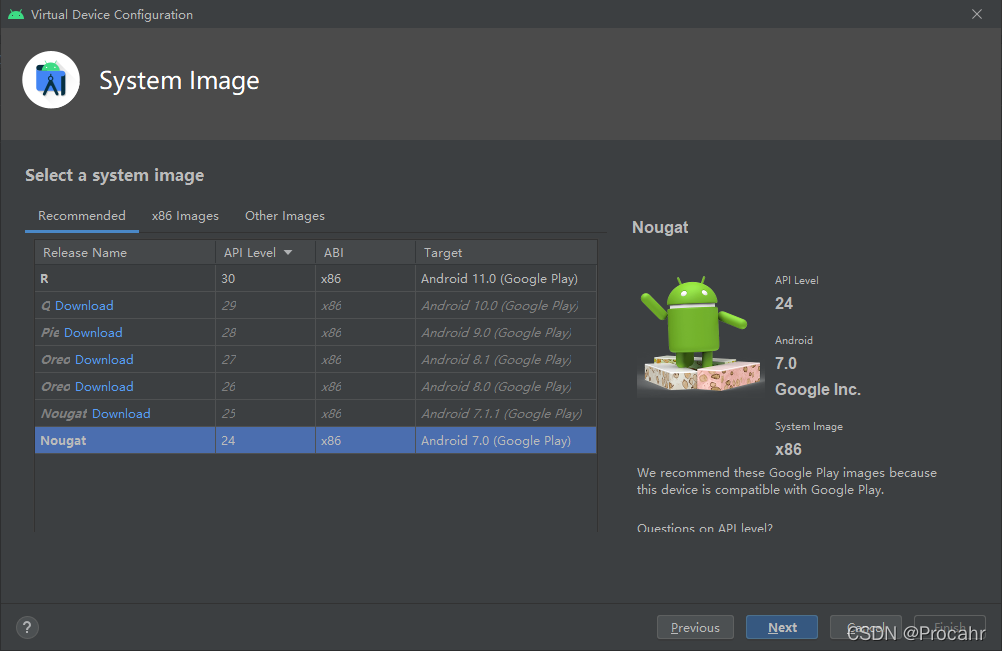Download Nougat API 25 image
This screenshot has height=651, width=1002.
point(121,413)
